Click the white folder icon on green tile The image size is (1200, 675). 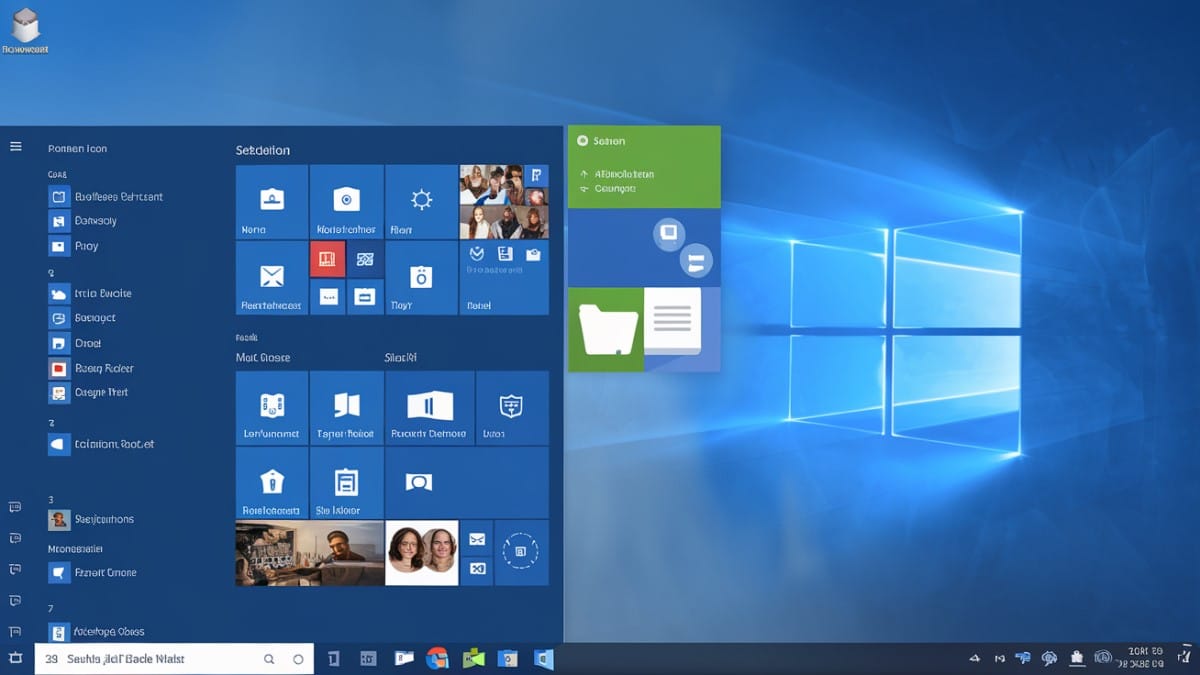click(x=608, y=329)
